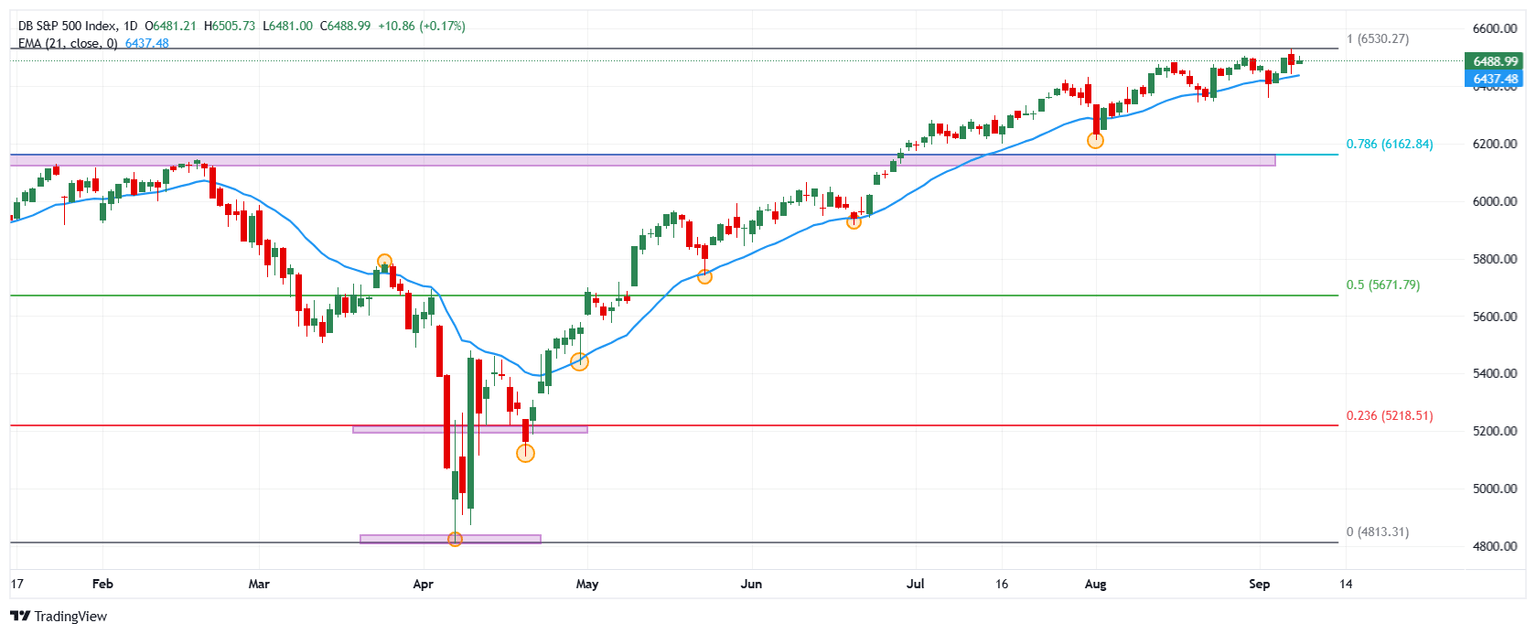The height and width of the screenshot is (634, 1536).
Task: Select the blue EMA price tag on the price axis
Action: pos(1494,77)
